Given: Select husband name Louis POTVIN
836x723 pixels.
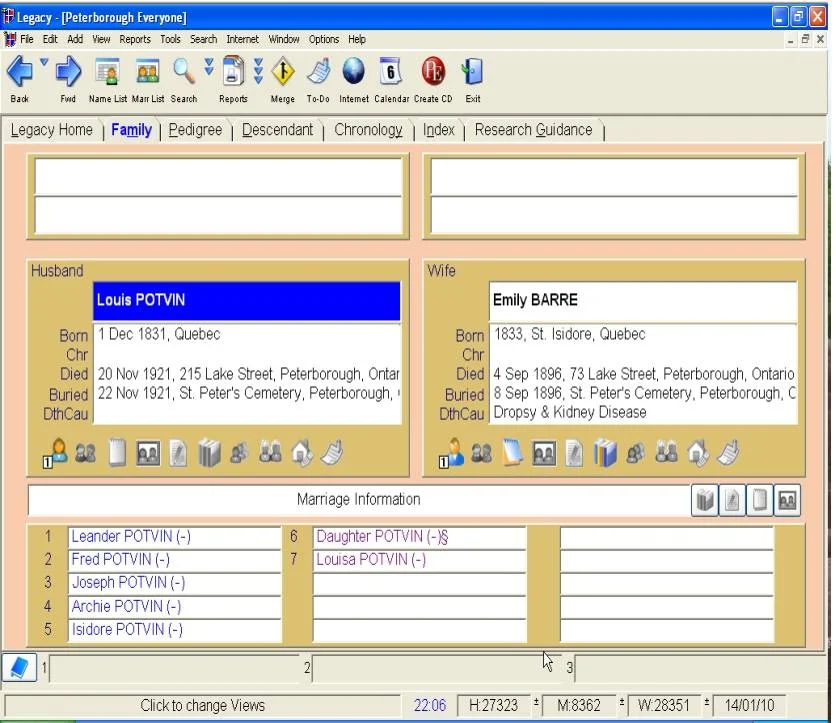Looking at the screenshot, I should [x=246, y=301].
